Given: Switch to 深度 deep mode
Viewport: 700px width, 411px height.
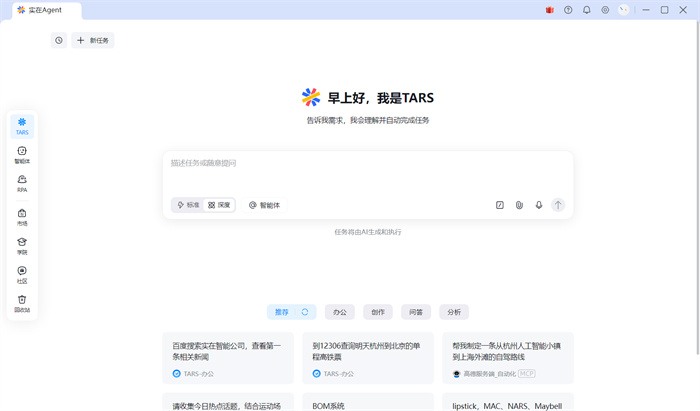Looking at the screenshot, I should (220, 205).
